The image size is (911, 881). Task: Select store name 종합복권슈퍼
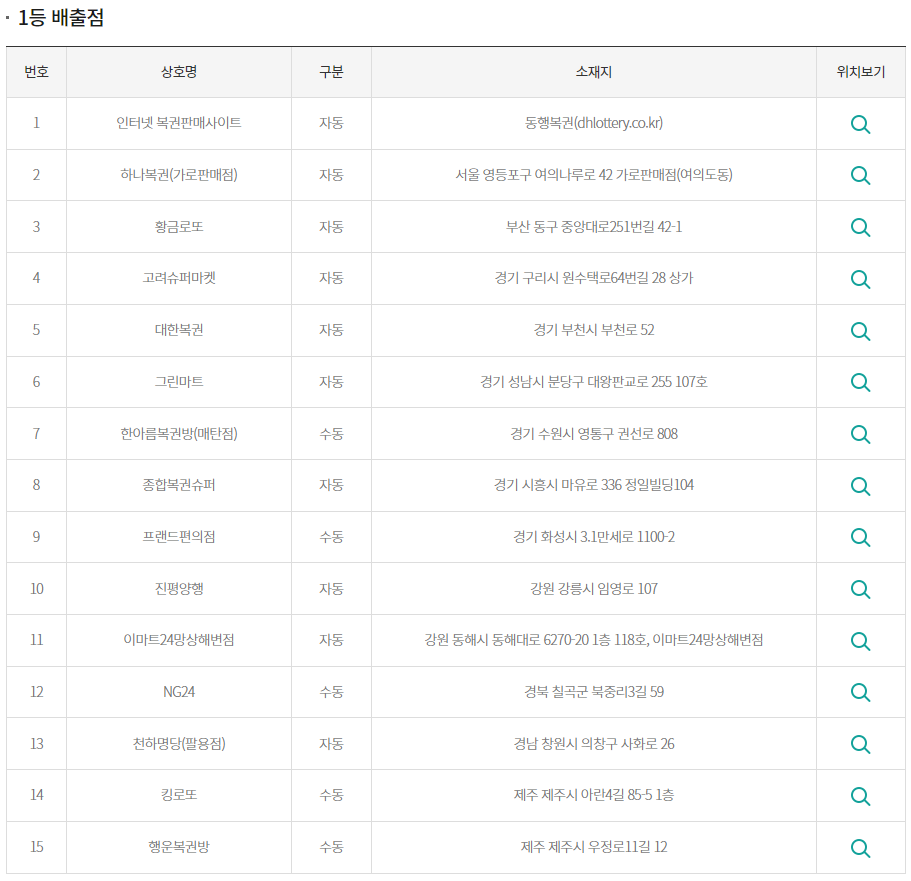tap(179, 484)
